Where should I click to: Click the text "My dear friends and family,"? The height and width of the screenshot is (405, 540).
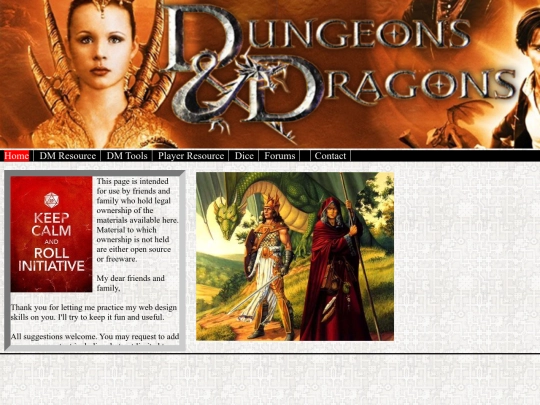pyautogui.click(x=131, y=283)
